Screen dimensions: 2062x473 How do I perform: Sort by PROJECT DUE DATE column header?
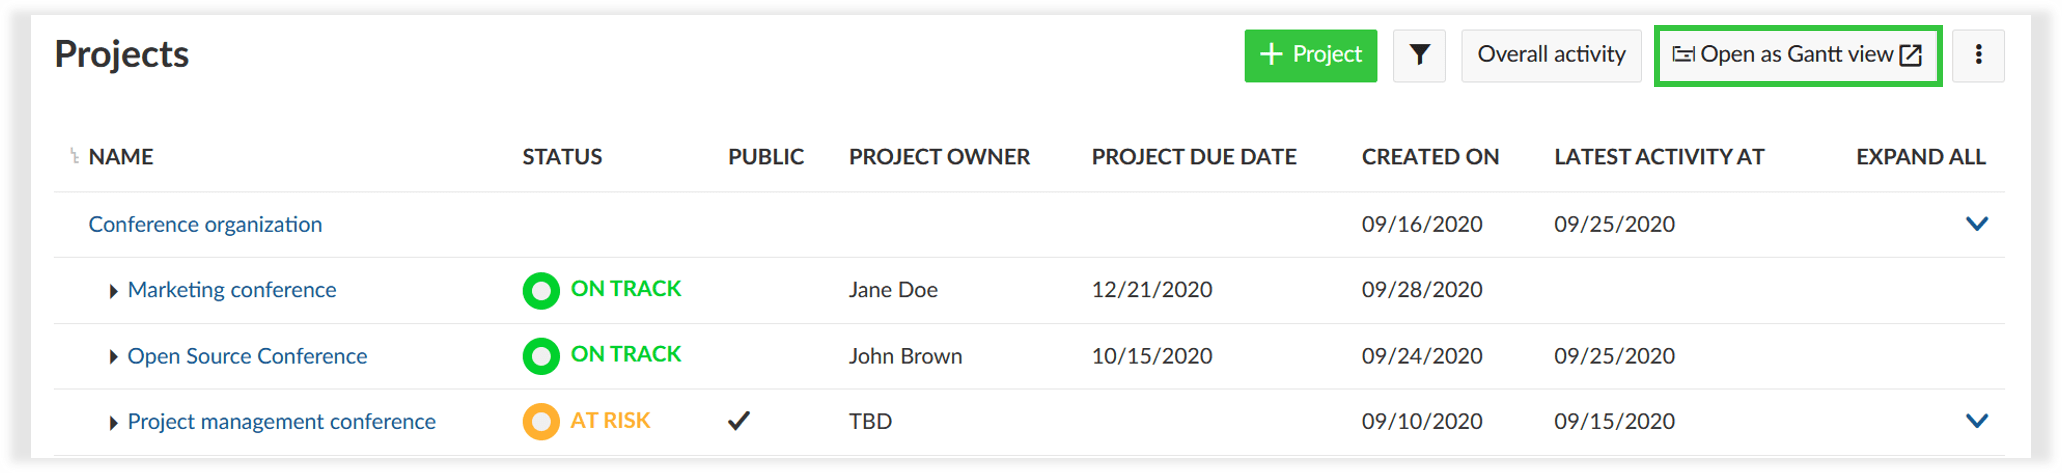coord(1193,157)
